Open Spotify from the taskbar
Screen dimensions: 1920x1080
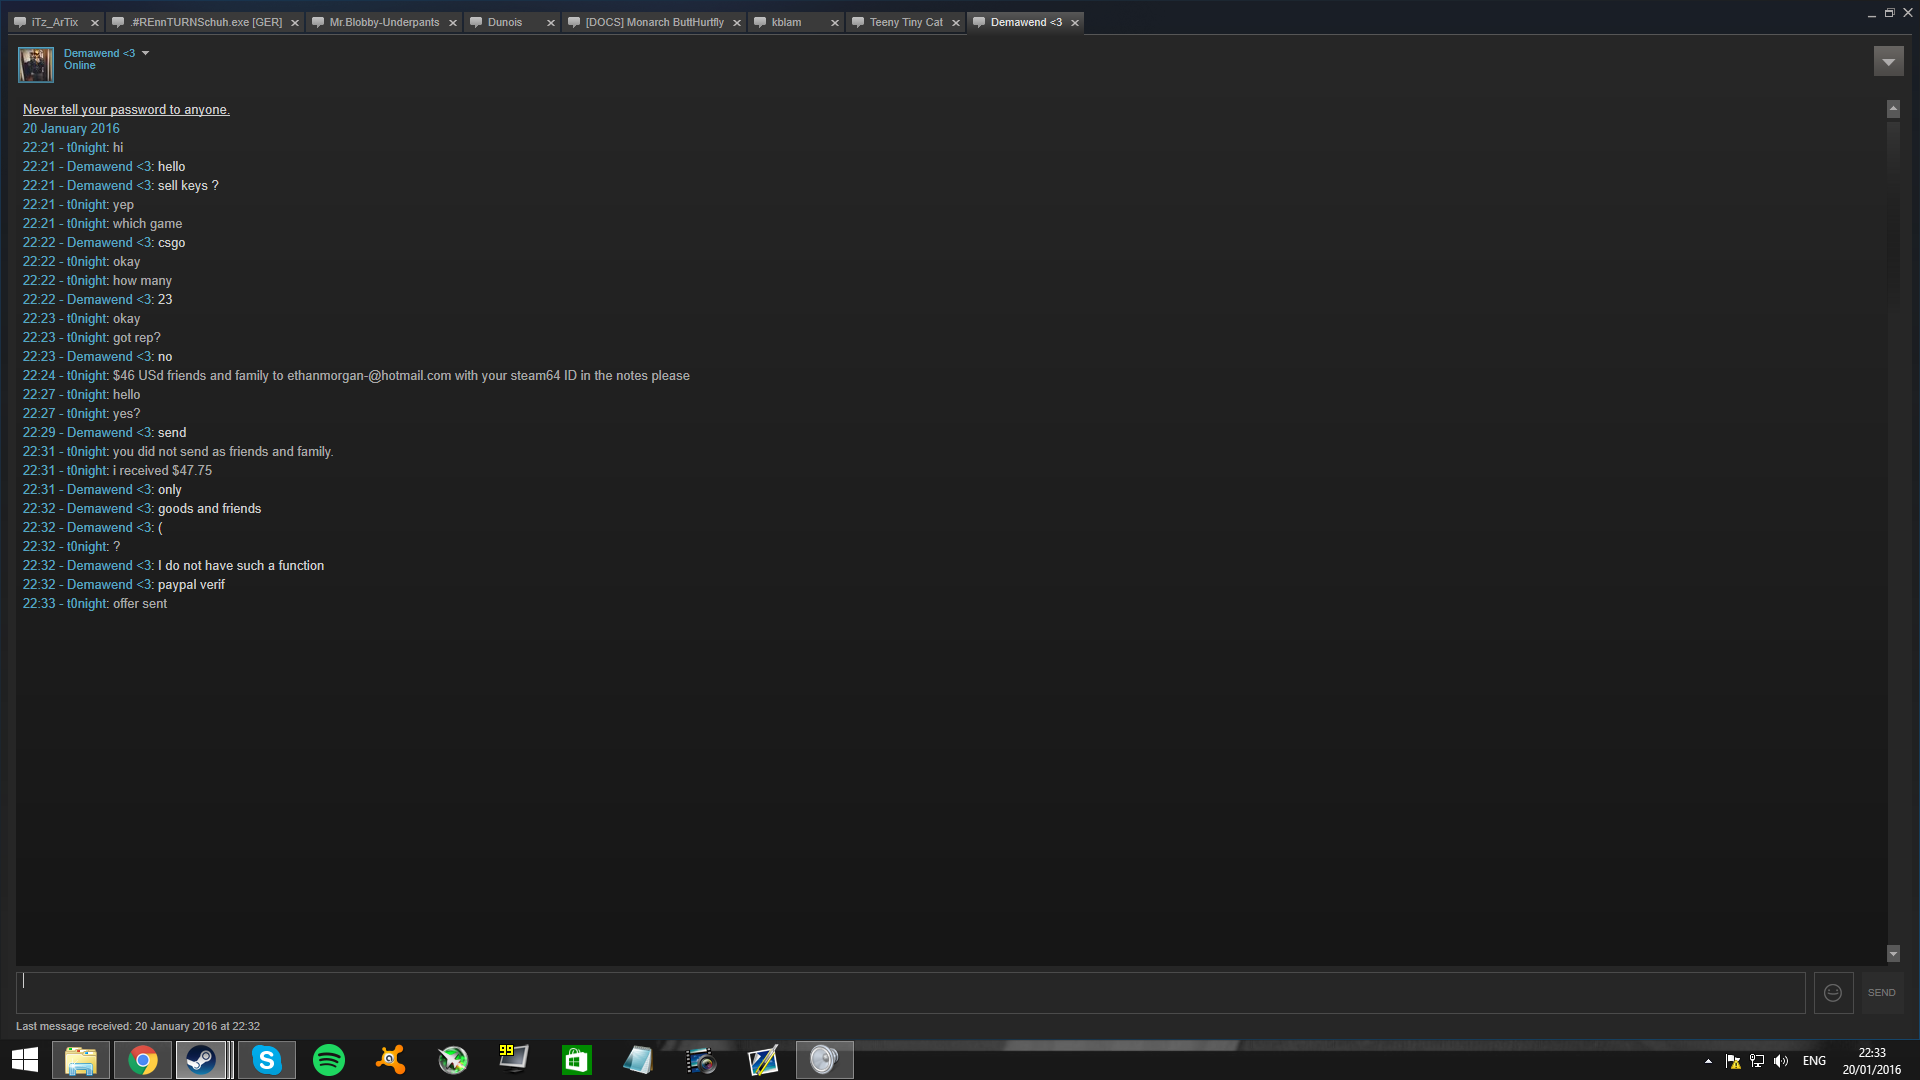(329, 1060)
